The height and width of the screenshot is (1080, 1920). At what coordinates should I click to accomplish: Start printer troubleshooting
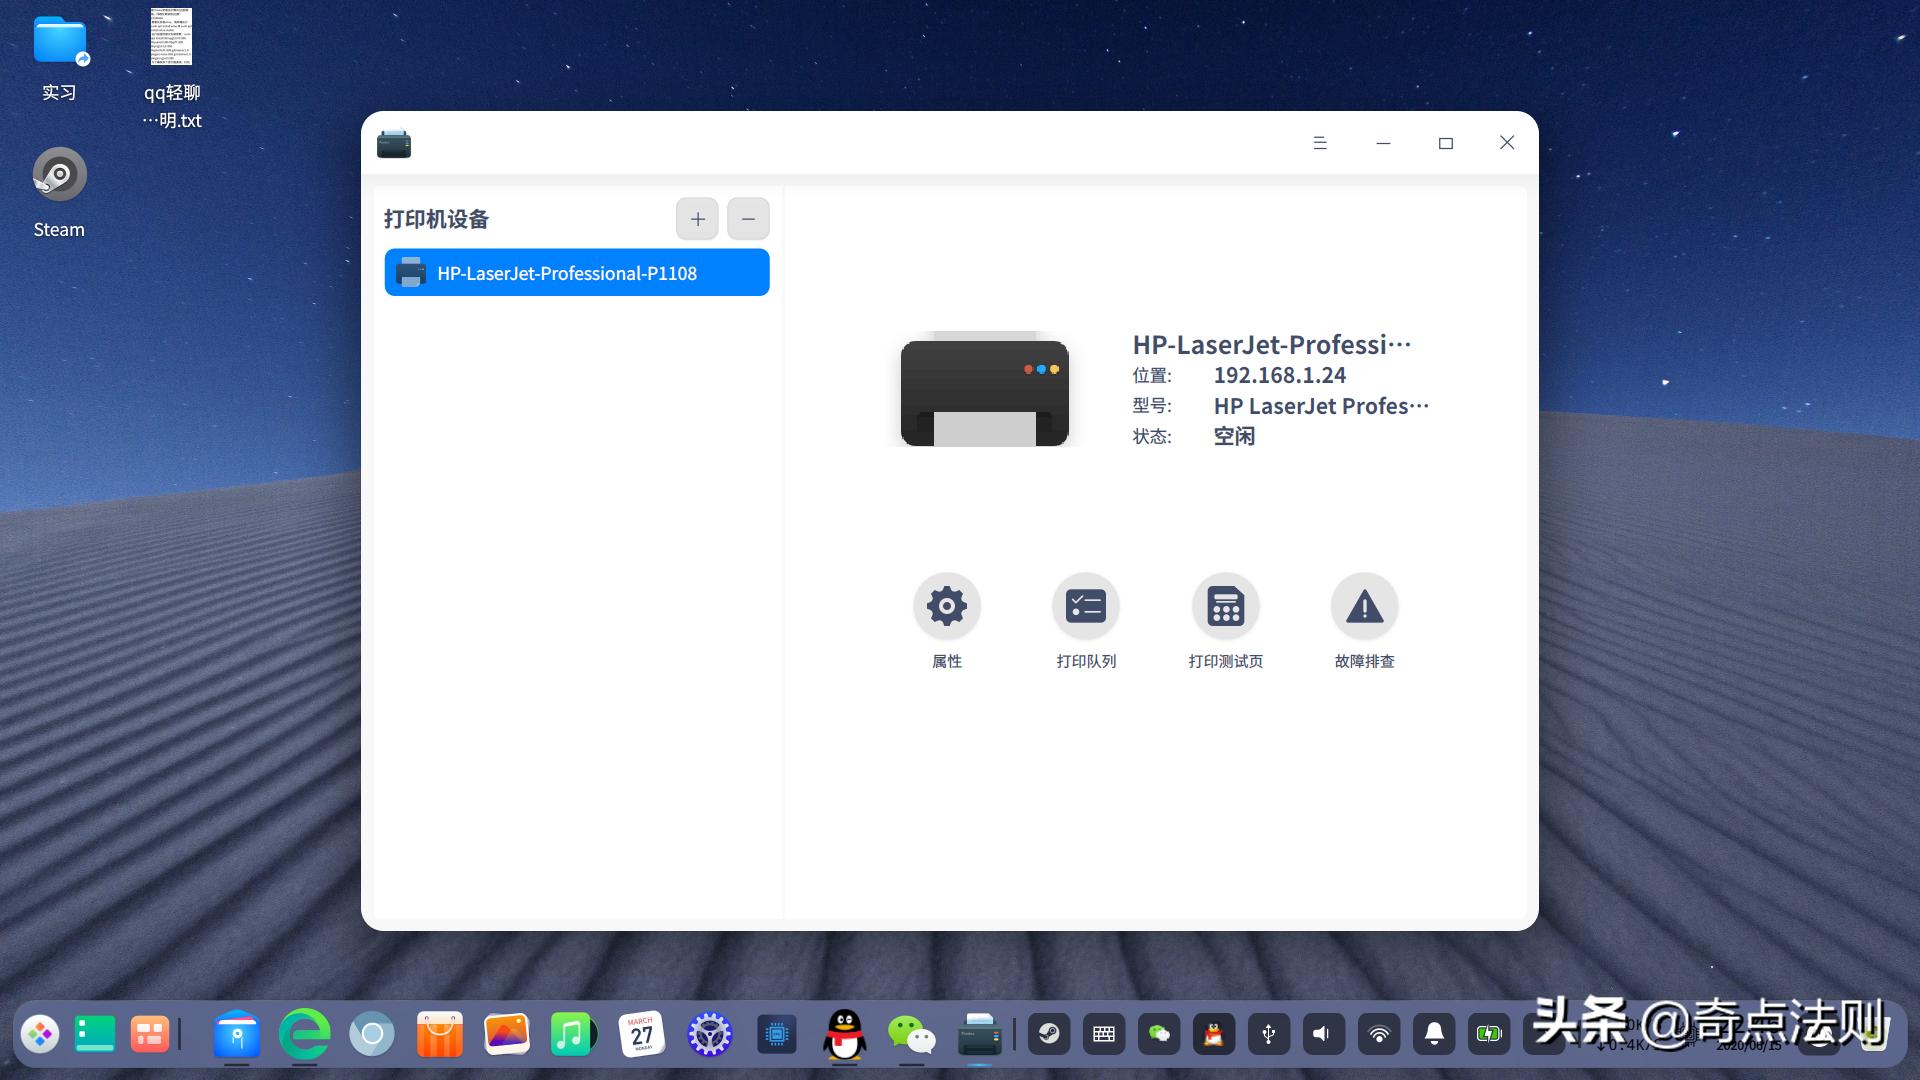coord(1364,606)
